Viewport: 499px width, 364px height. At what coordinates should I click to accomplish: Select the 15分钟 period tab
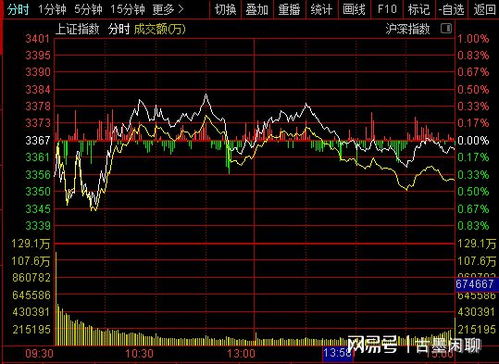point(128,9)
